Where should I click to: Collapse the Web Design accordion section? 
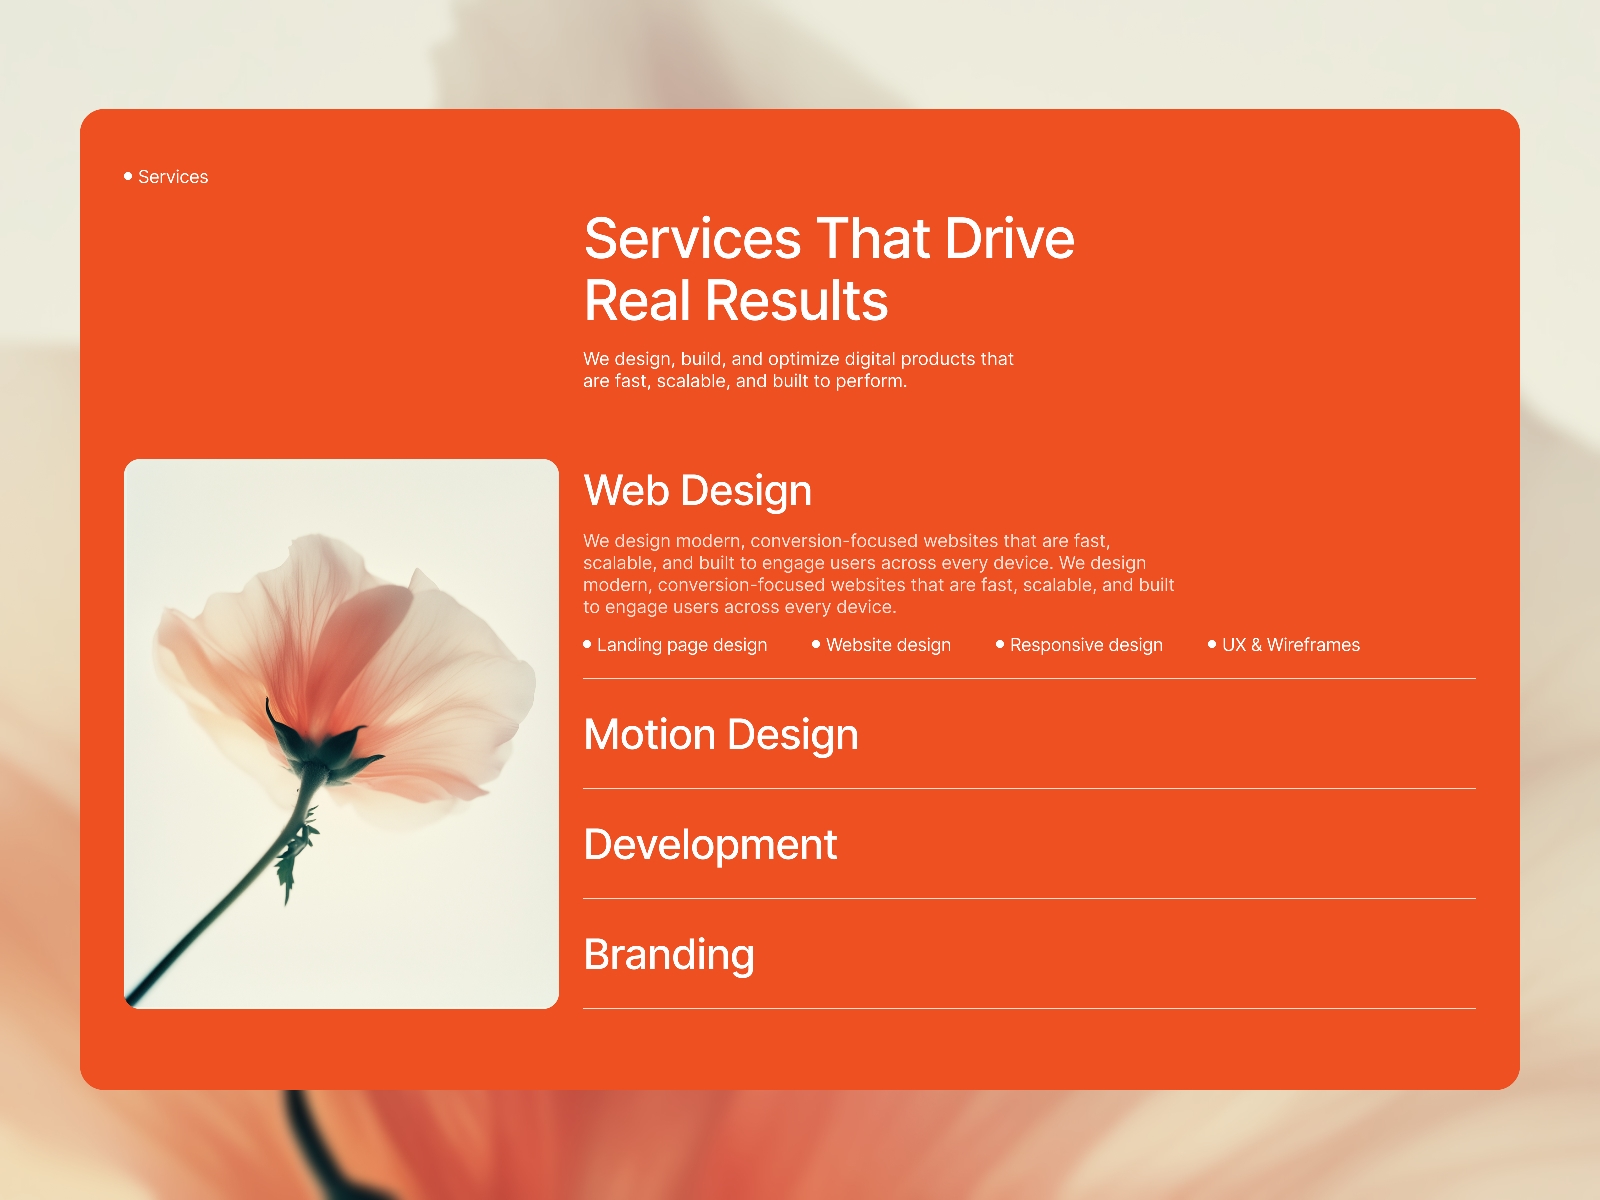[697, 491]
